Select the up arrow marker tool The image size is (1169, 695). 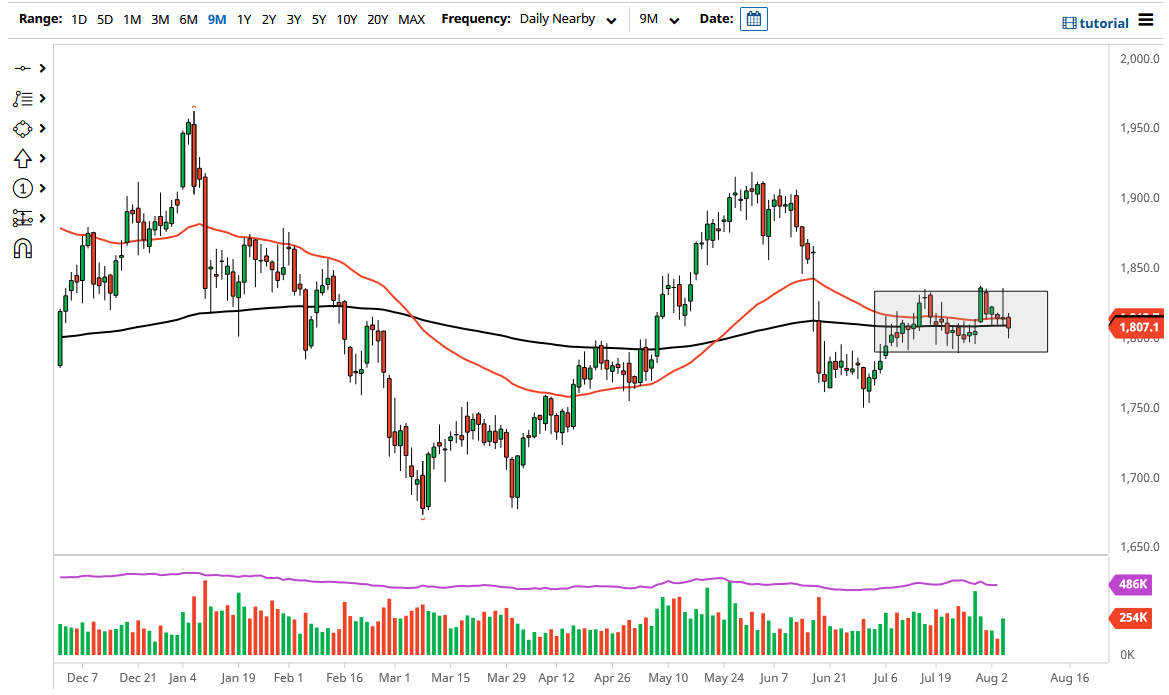coord(22,158)
